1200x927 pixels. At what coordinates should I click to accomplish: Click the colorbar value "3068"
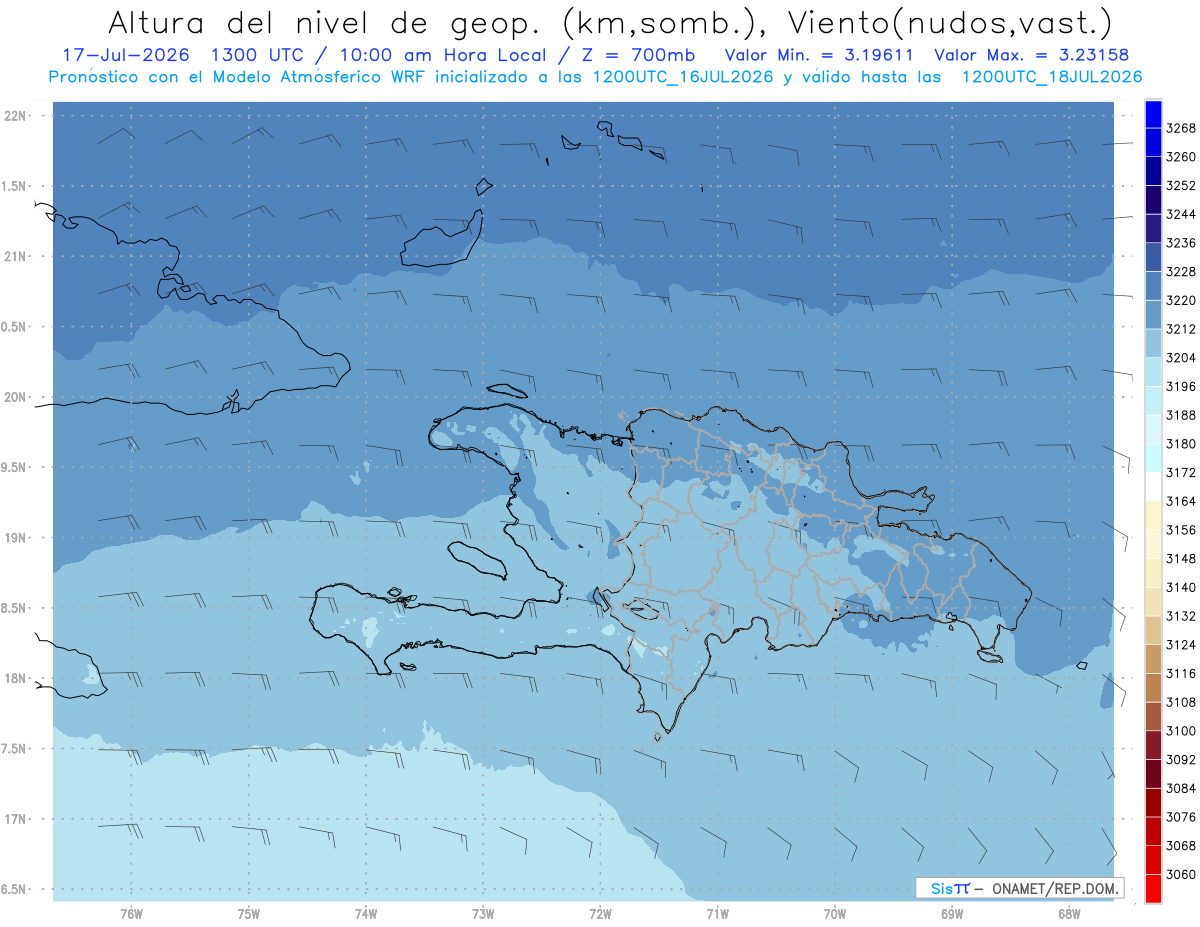1181,846
